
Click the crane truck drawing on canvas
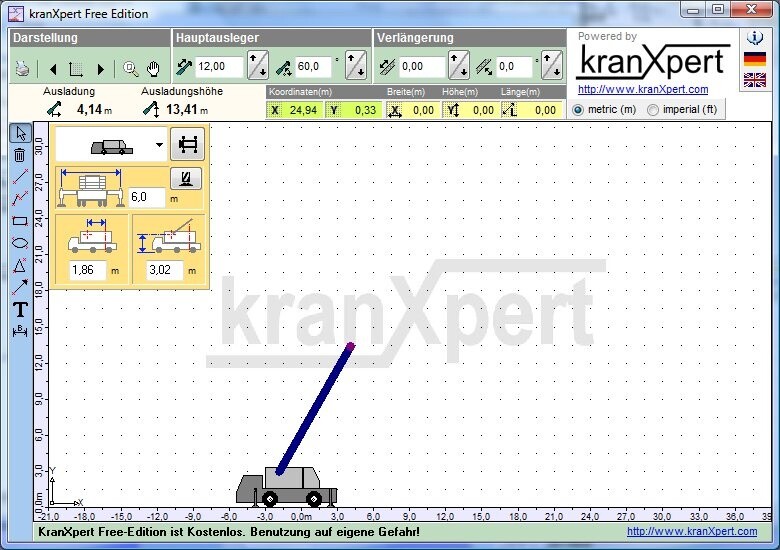[x=287, y=487]
